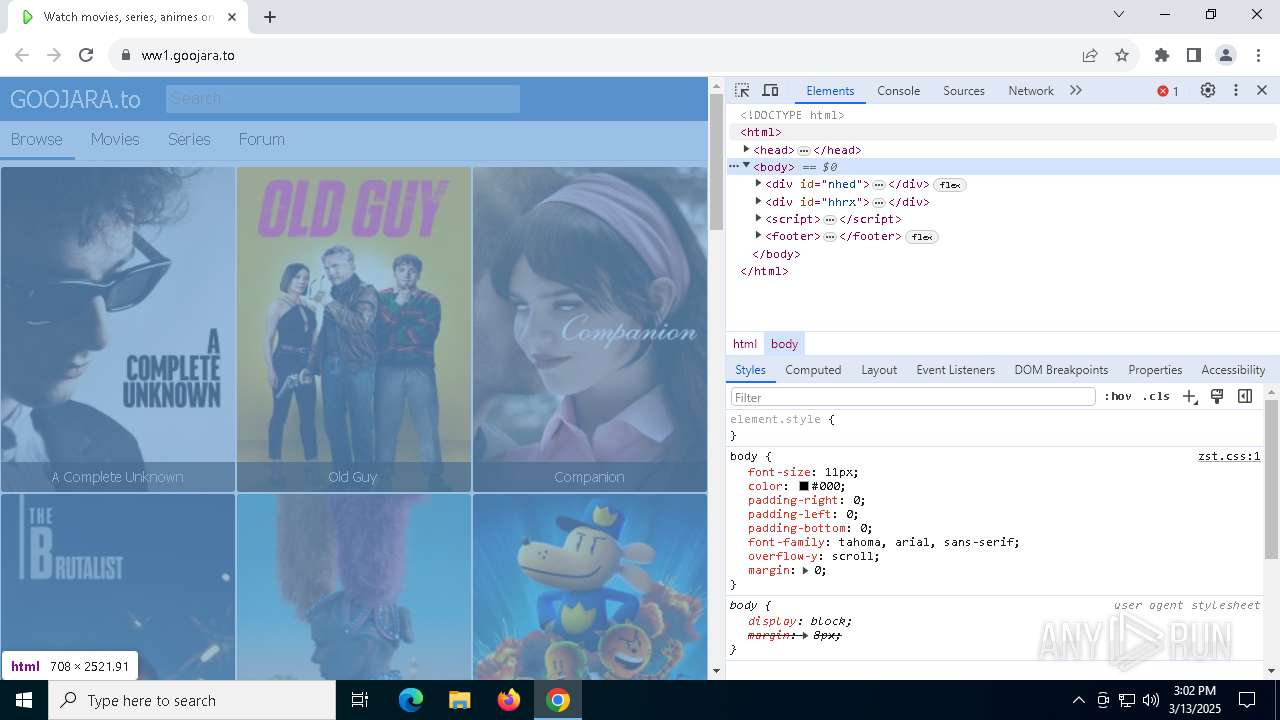
Task: Toggle the flex badge on nhed div
Action: [950, 185]
